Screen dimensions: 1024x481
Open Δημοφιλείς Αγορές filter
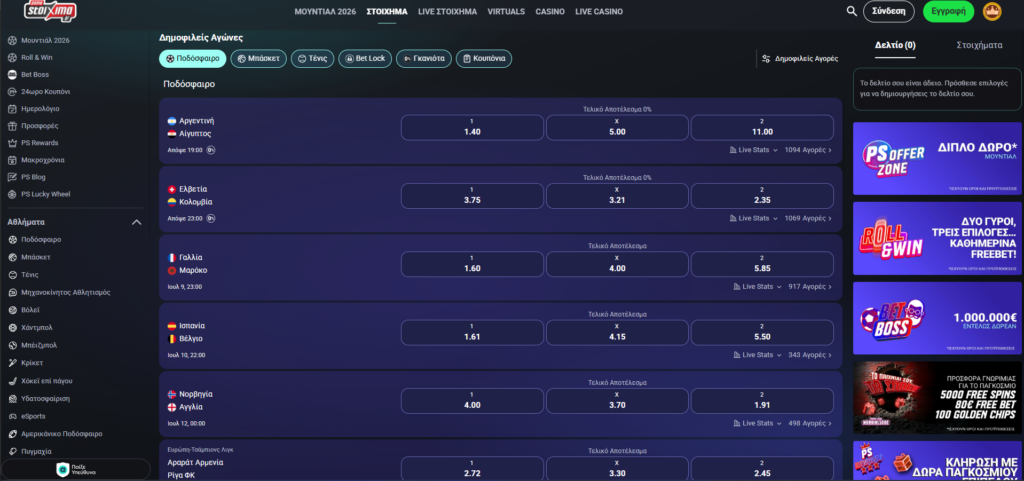800,59
